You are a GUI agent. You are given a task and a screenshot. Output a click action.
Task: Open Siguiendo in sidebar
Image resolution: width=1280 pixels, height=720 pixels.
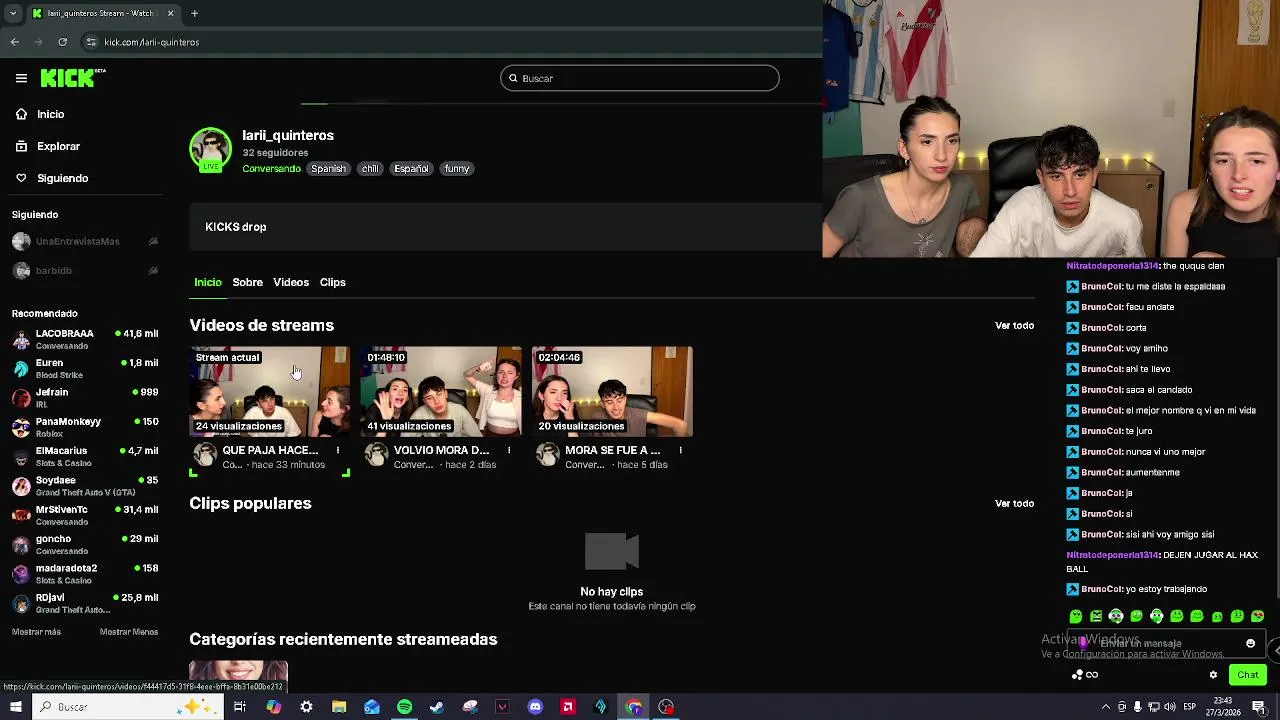click(62, 178)
